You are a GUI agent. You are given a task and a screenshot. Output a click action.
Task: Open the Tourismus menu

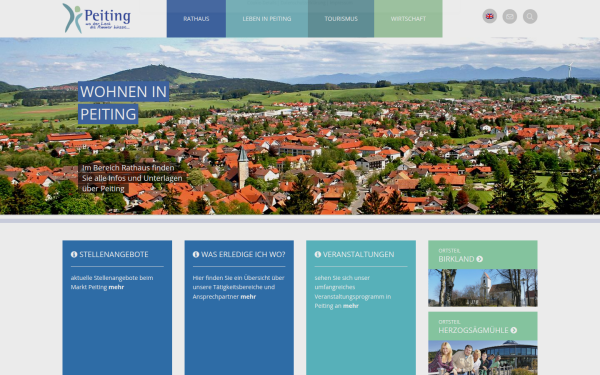tap(341, 19)
